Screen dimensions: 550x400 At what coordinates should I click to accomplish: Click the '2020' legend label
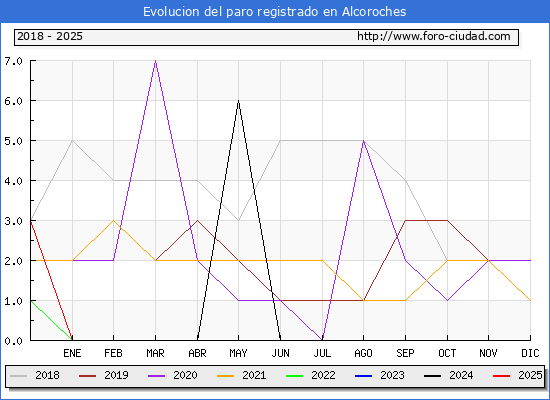point(185,375)
